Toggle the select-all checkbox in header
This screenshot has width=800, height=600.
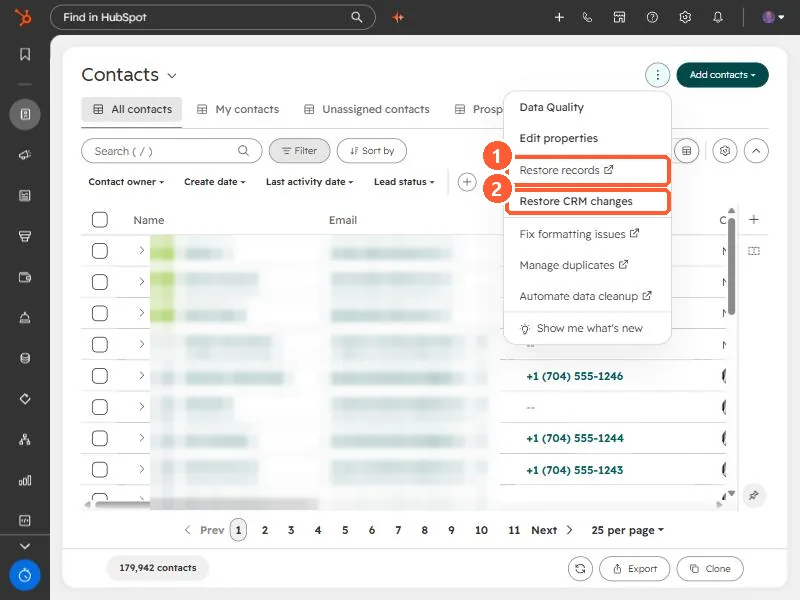tap(99, 220)
